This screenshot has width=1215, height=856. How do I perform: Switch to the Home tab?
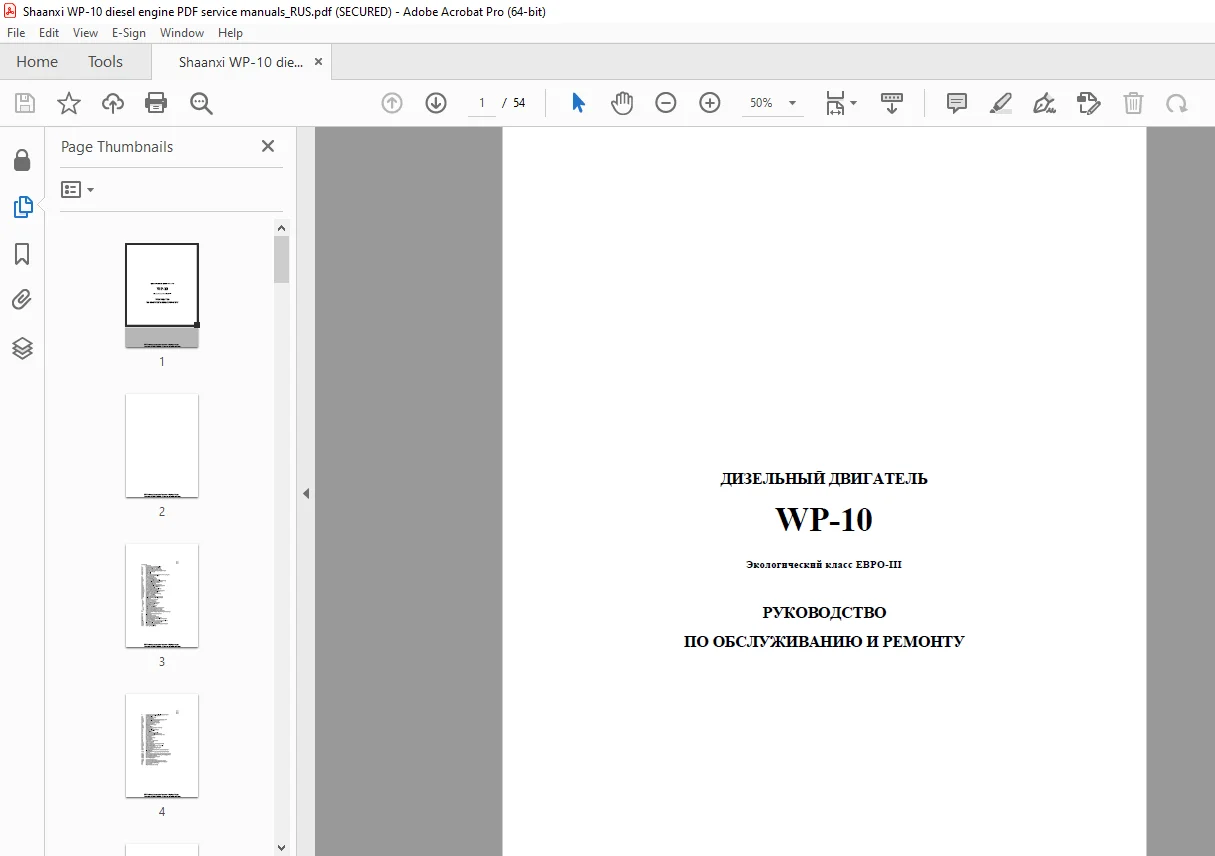point(37,62)
